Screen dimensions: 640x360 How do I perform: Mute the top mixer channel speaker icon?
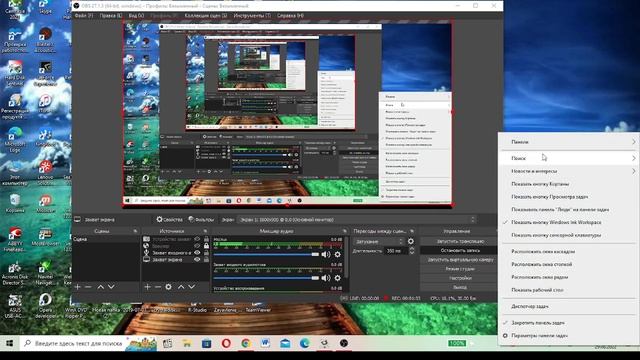pyautogui.click(x=326, y=254)
